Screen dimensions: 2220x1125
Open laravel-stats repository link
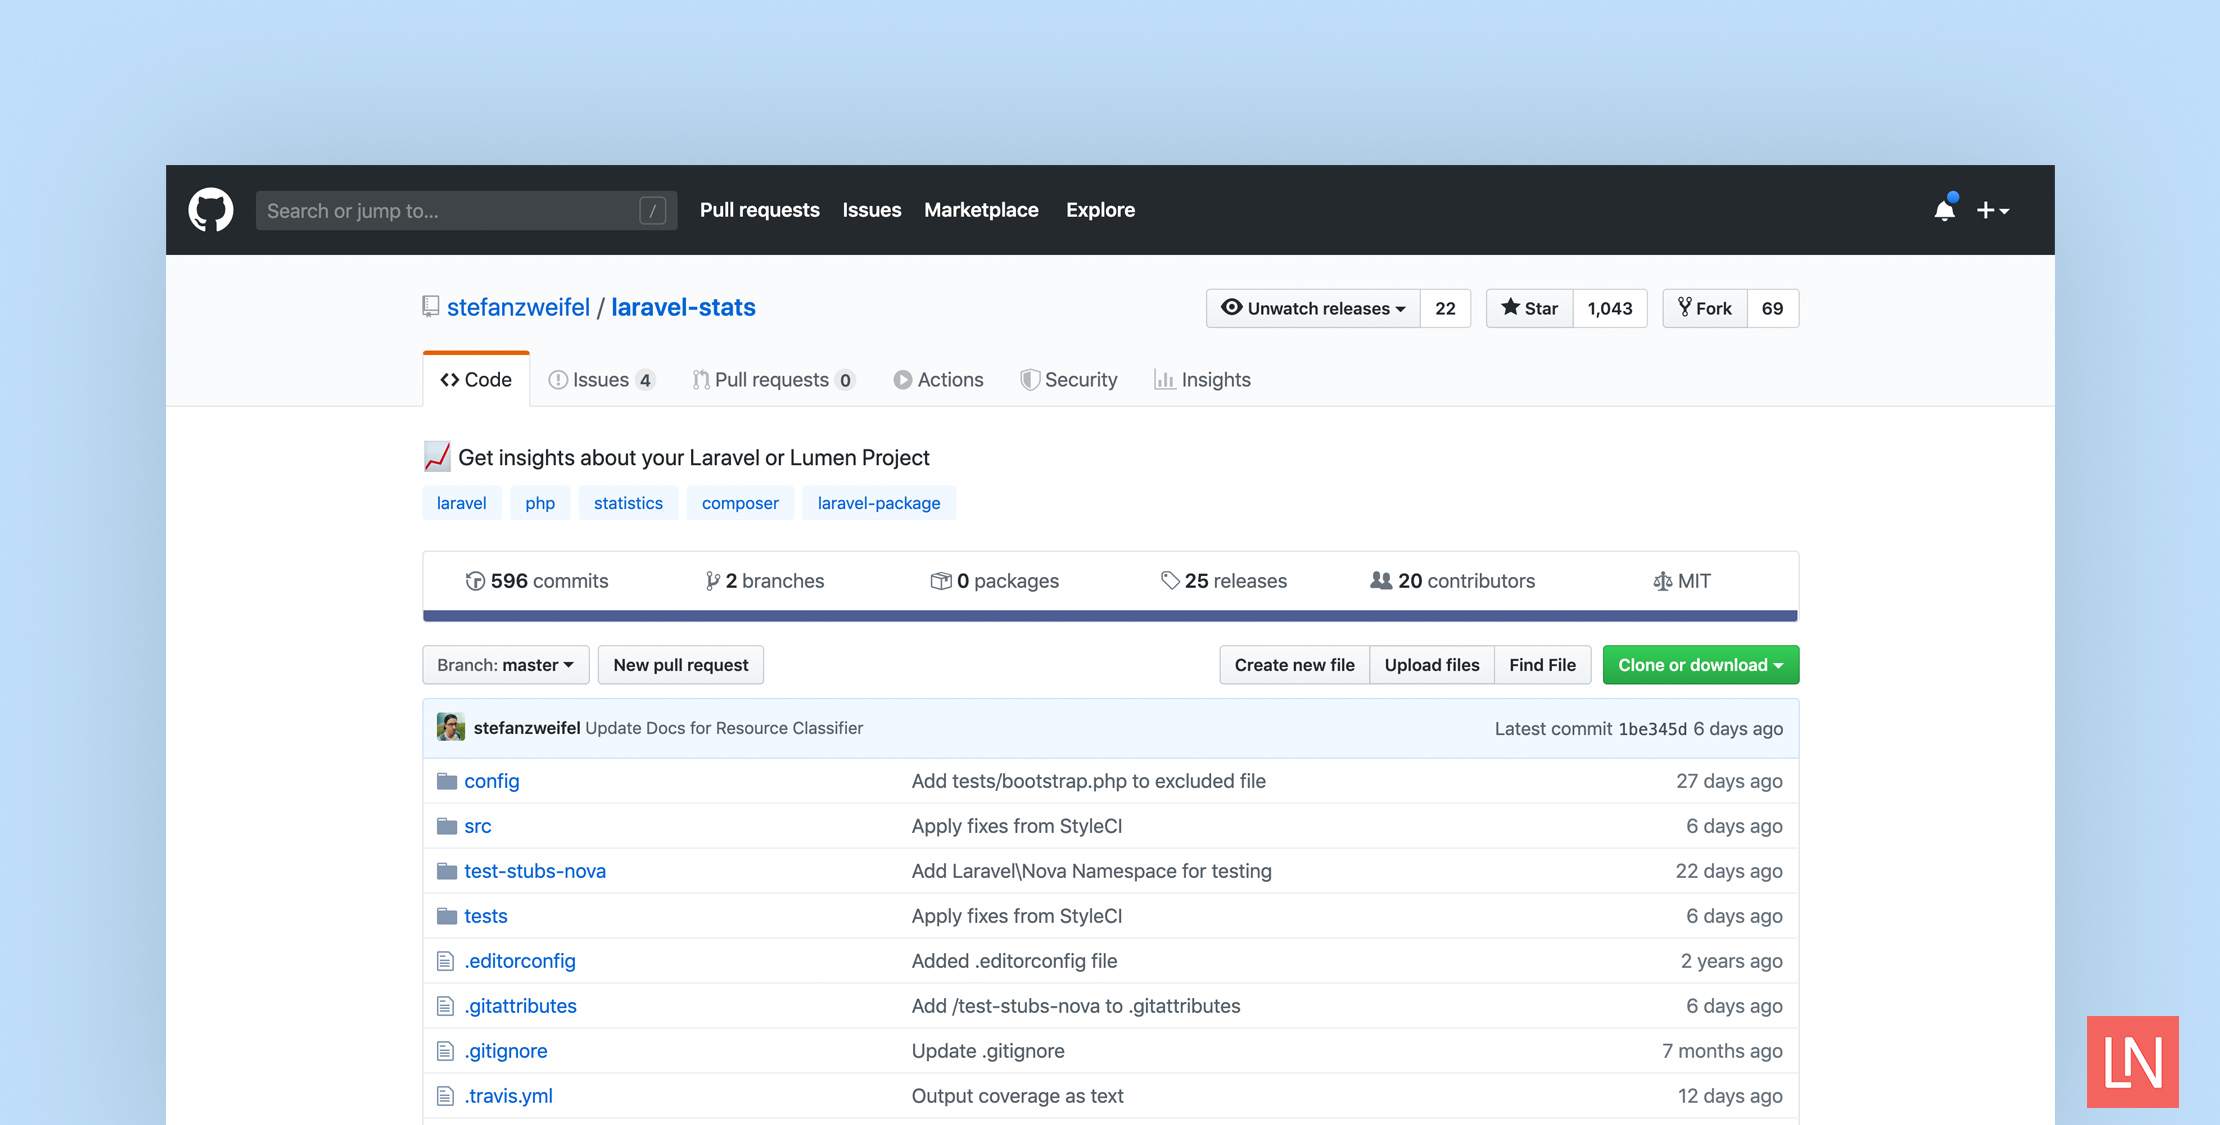683,307
